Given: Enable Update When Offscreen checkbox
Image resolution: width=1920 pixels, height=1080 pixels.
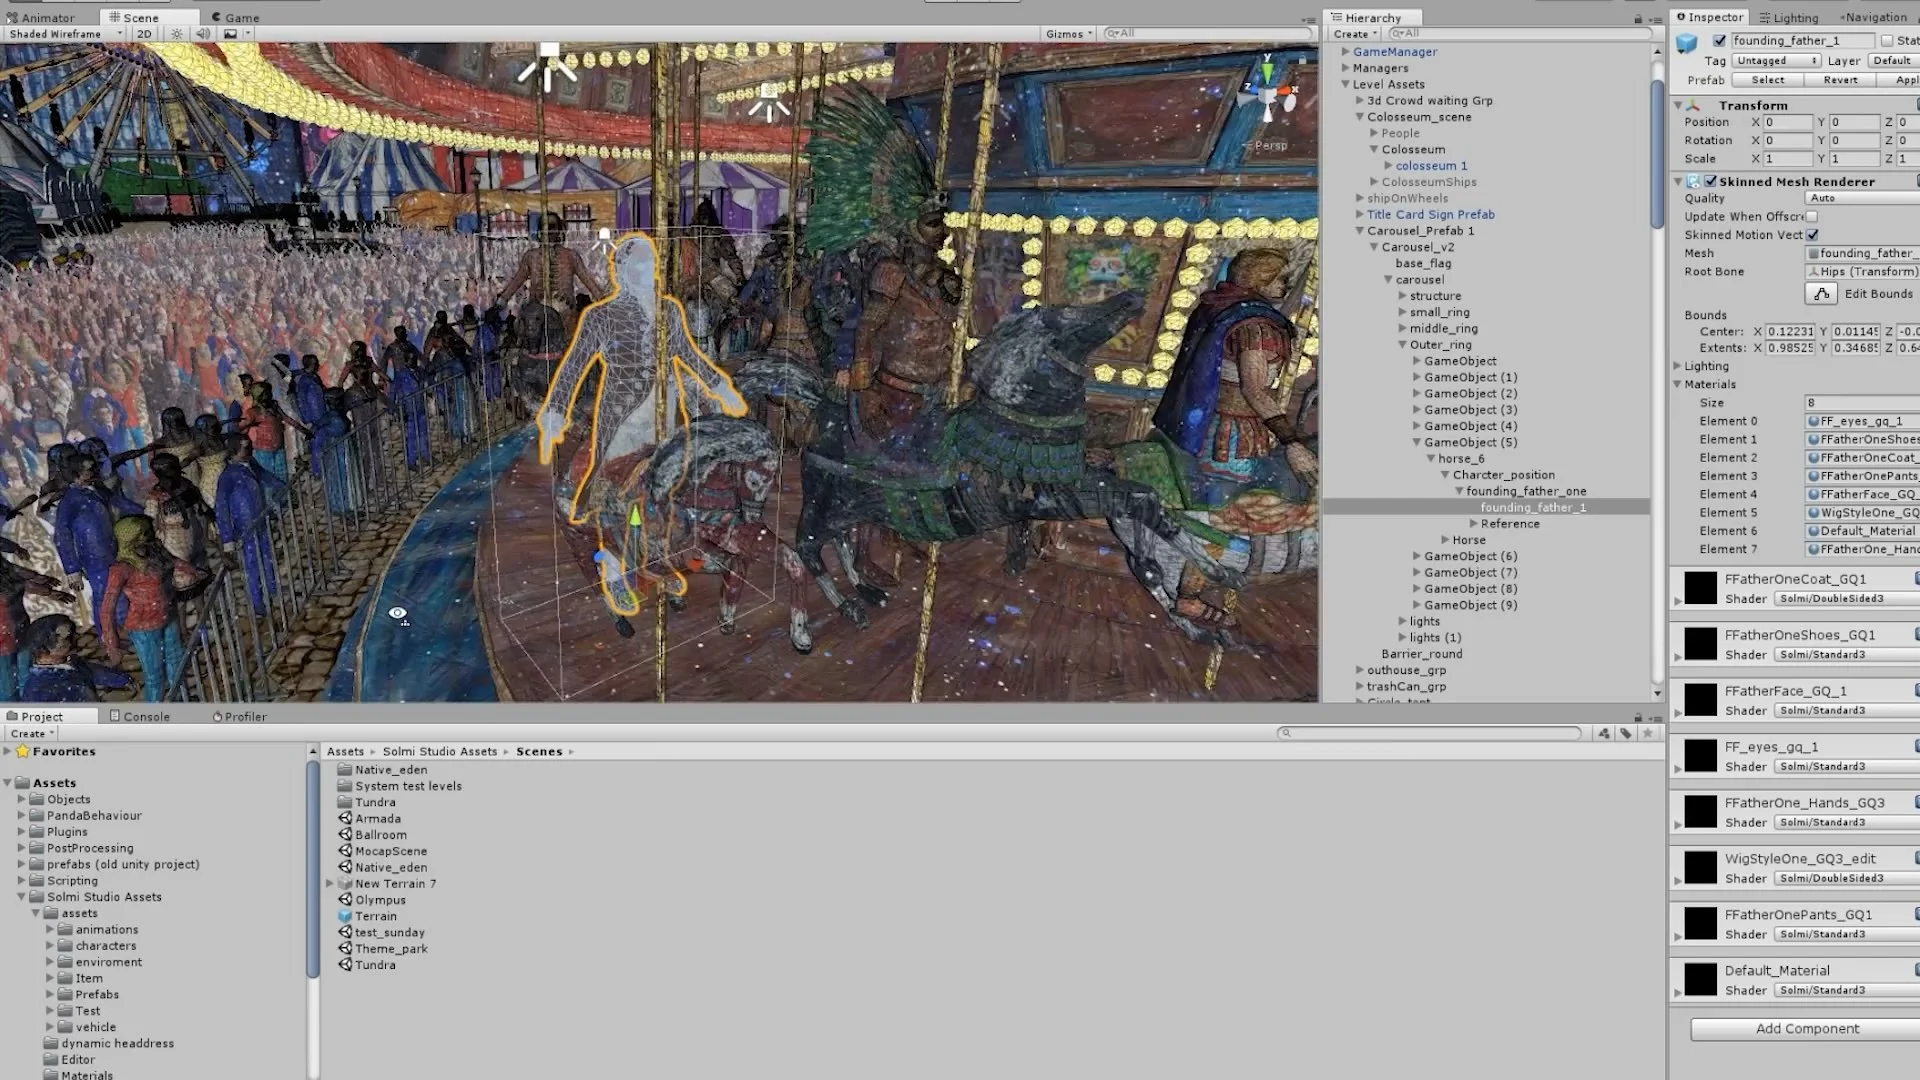Looking at the screenshot, I should point(1812,217).
